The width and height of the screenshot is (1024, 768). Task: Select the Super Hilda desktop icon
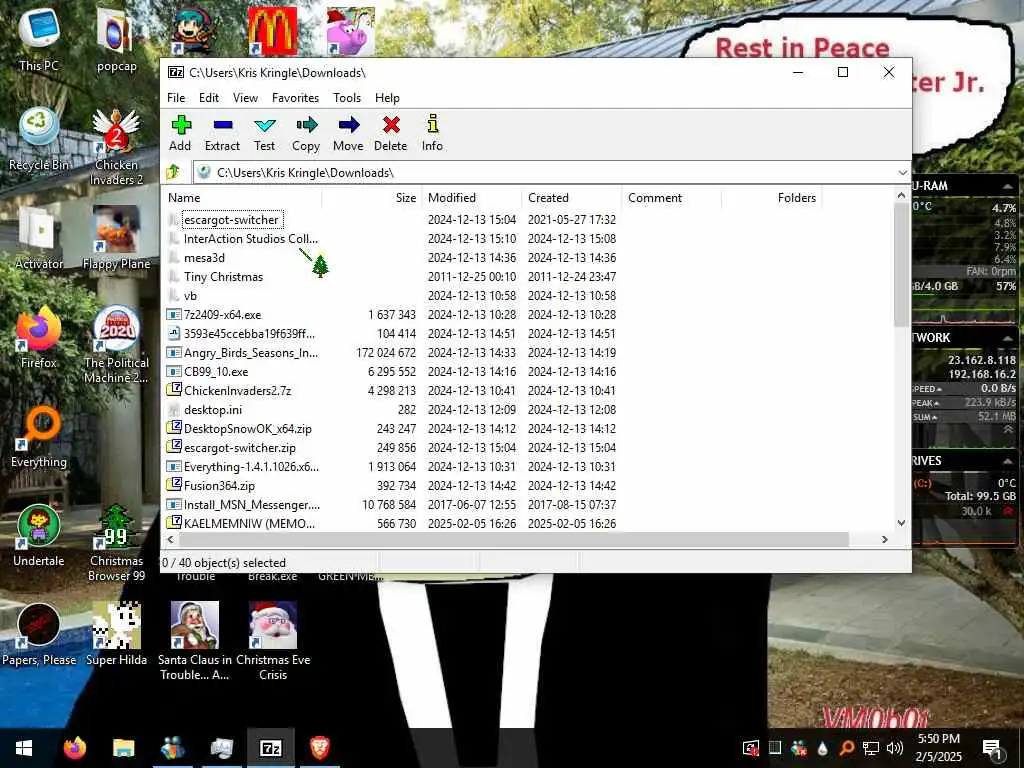pos(116,635)
